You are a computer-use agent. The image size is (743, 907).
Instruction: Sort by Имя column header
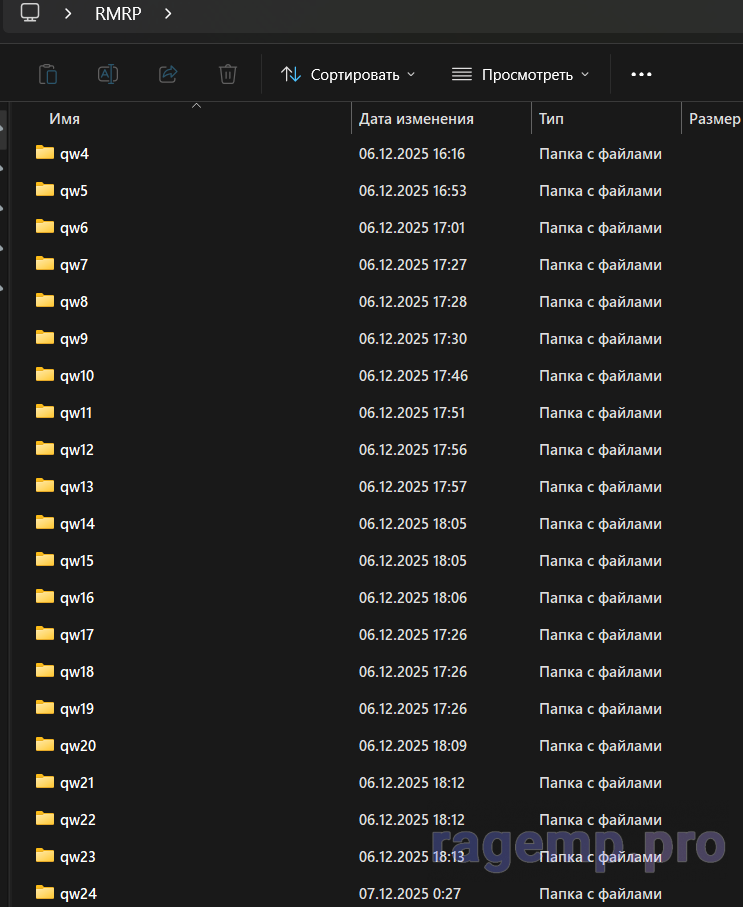[64, 119]
